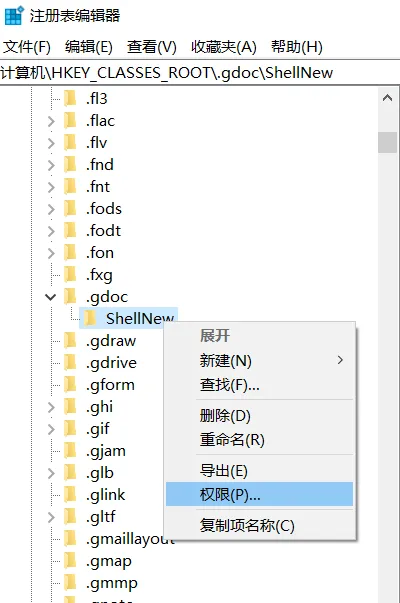400x603 pixels.
Task: Expand the .flv registry key
Action: [x=51, y=143]
